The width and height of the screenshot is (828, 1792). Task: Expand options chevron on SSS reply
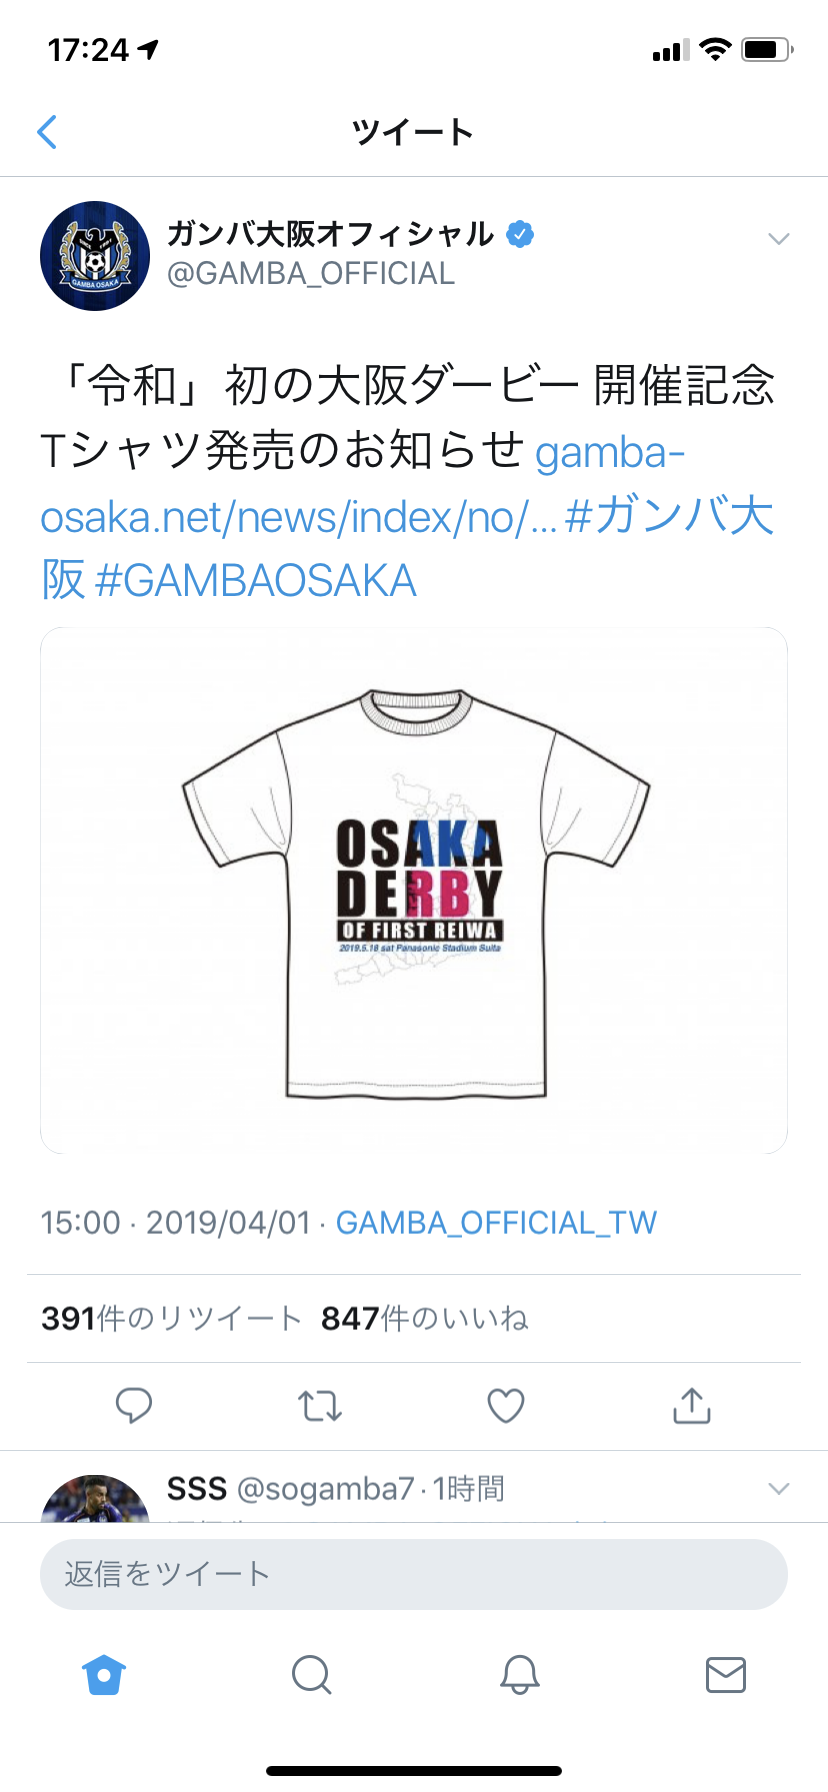point(779,1488)
